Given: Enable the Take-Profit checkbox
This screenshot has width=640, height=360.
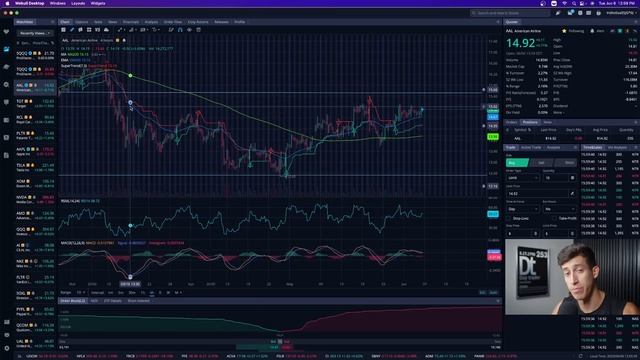Looking at the screenshot, I should (554, 218).
